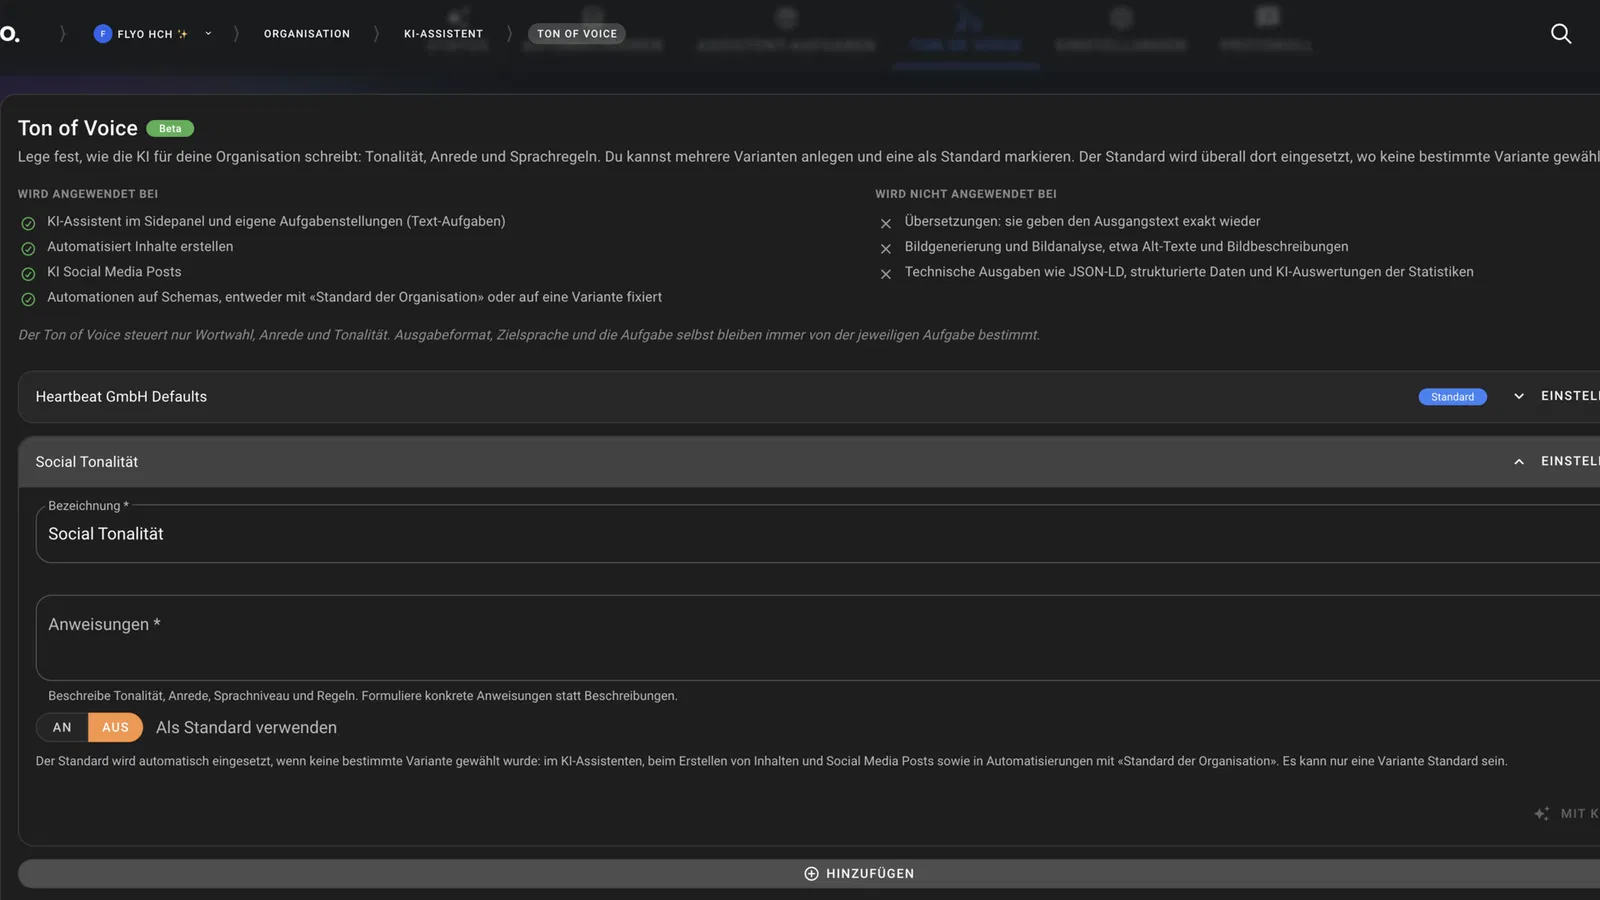Open EINSTELLUNGEN in the Social Tonalität header

coord(1570,461)
